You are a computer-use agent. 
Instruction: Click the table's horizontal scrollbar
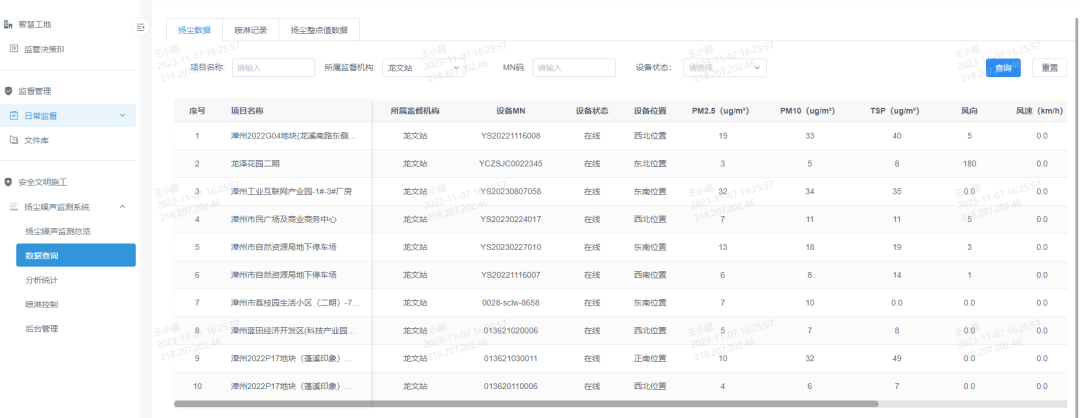526,404
